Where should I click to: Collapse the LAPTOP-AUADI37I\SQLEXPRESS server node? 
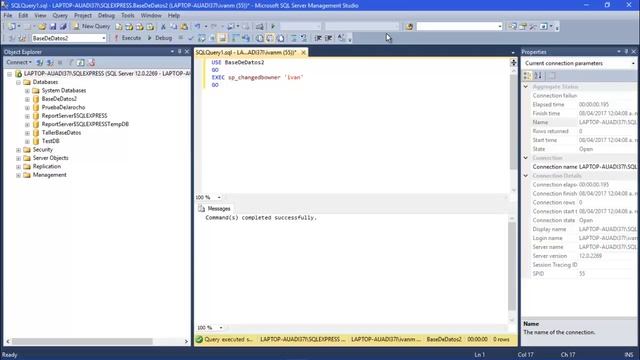click(9, 74)
